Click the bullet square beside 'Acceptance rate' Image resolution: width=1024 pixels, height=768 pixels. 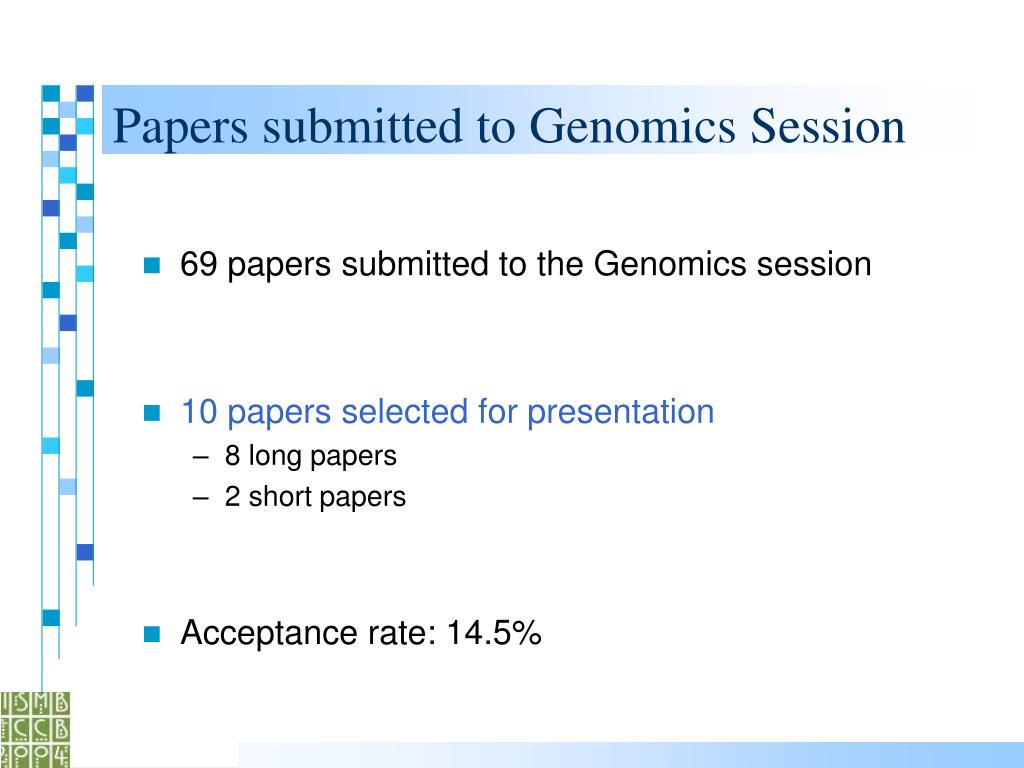[x=152, y=633]
